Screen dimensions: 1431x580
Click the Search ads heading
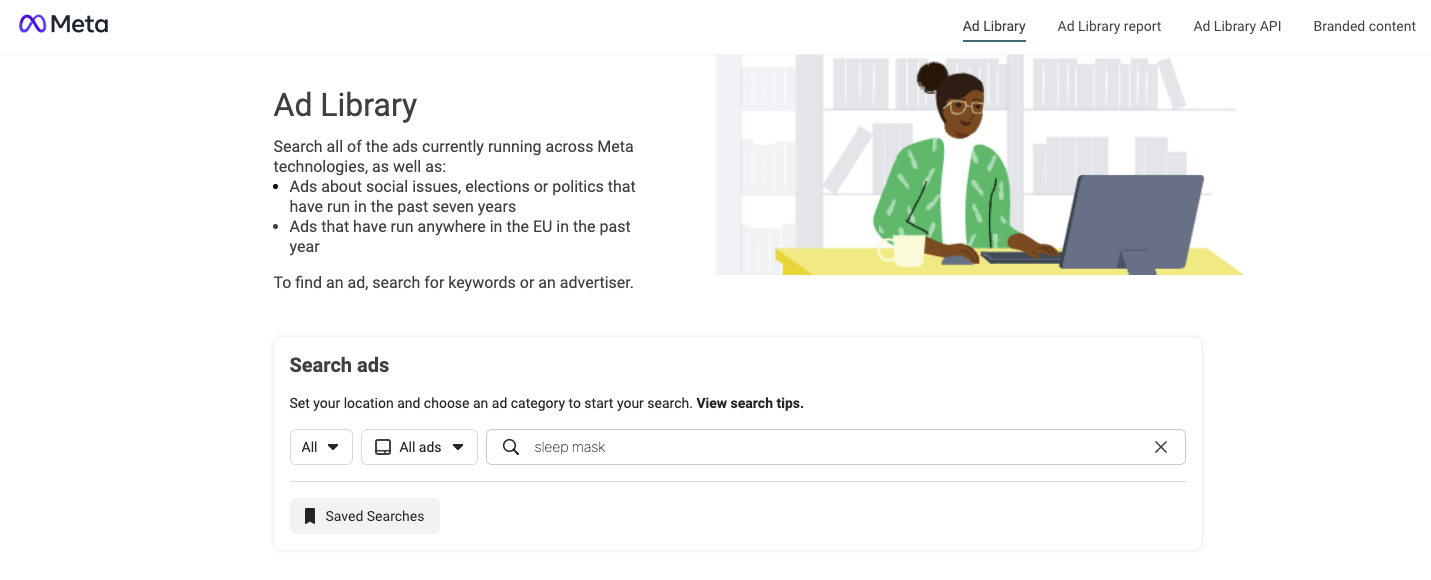point(338,365)
